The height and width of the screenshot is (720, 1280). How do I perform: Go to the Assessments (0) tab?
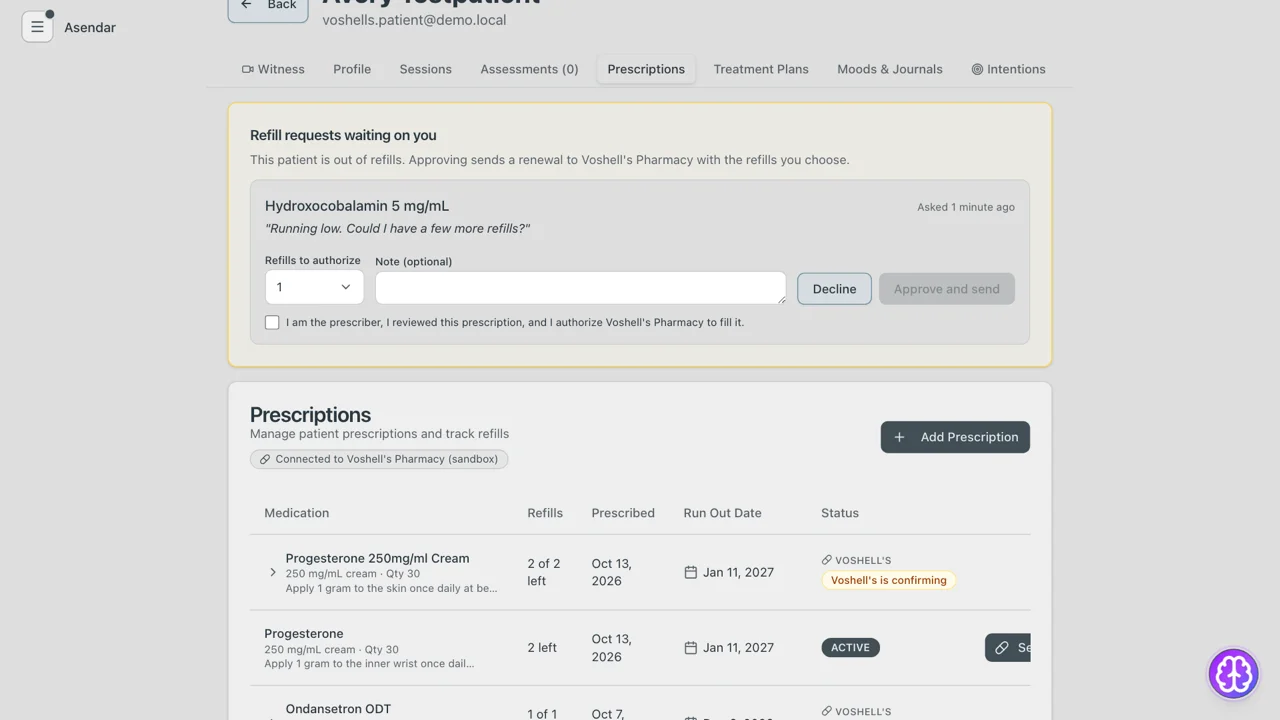click(x=529, y=69)
